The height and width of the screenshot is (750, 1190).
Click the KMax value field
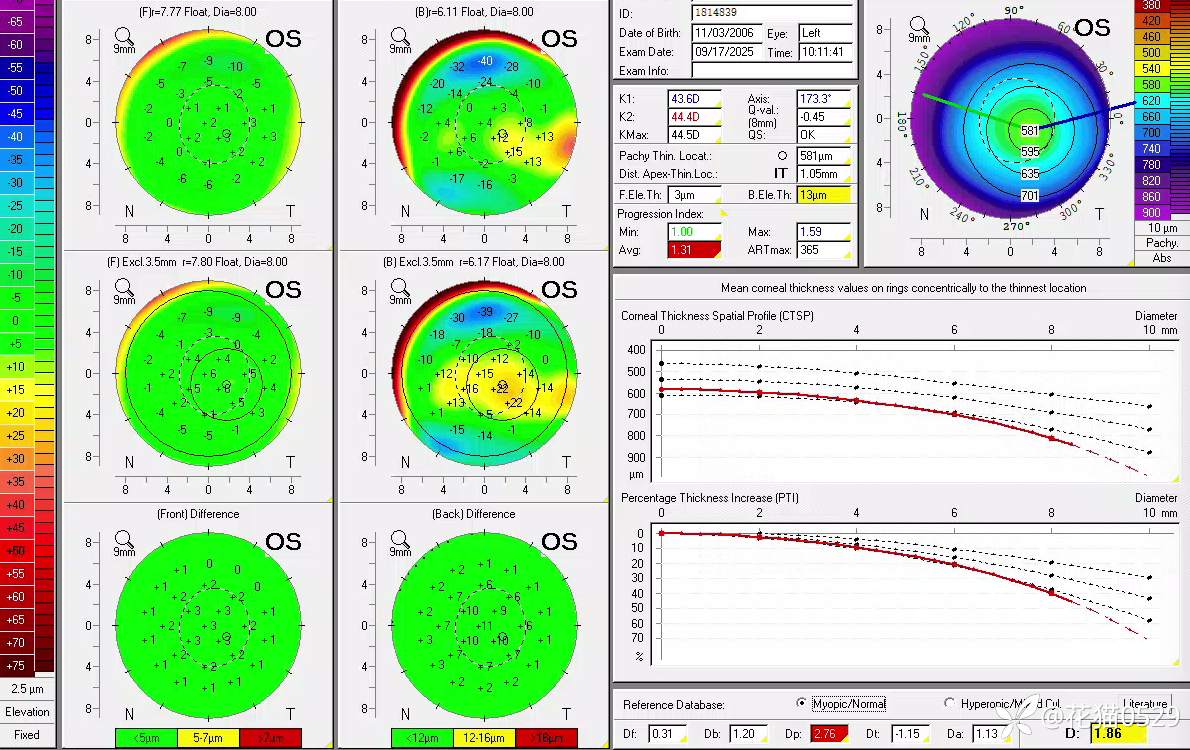689,135
